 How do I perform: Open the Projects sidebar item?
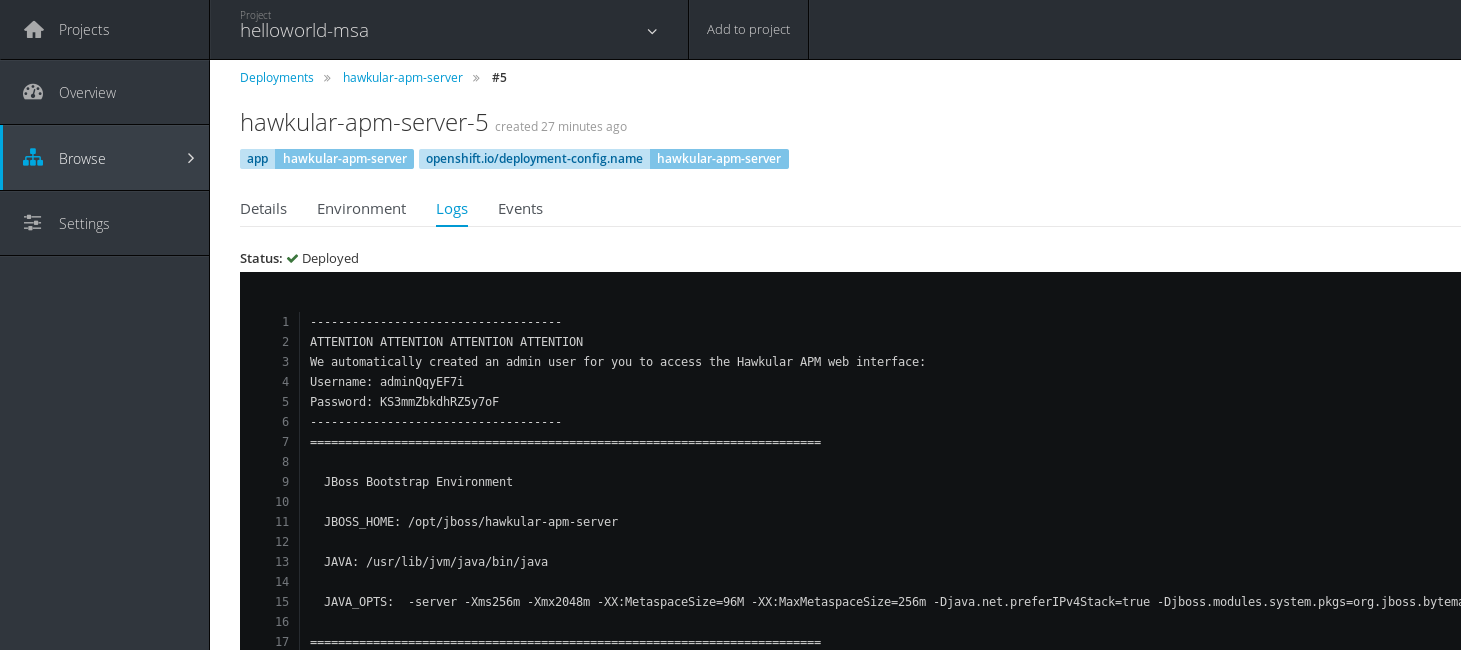[105, 30]
